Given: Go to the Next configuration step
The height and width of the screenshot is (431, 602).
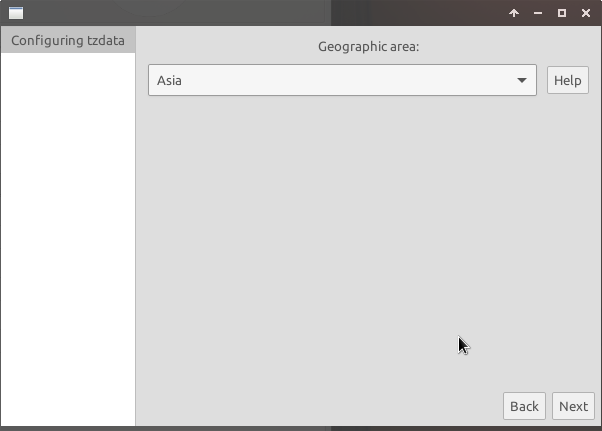Looking at the screenshot, I should [573, 406].
